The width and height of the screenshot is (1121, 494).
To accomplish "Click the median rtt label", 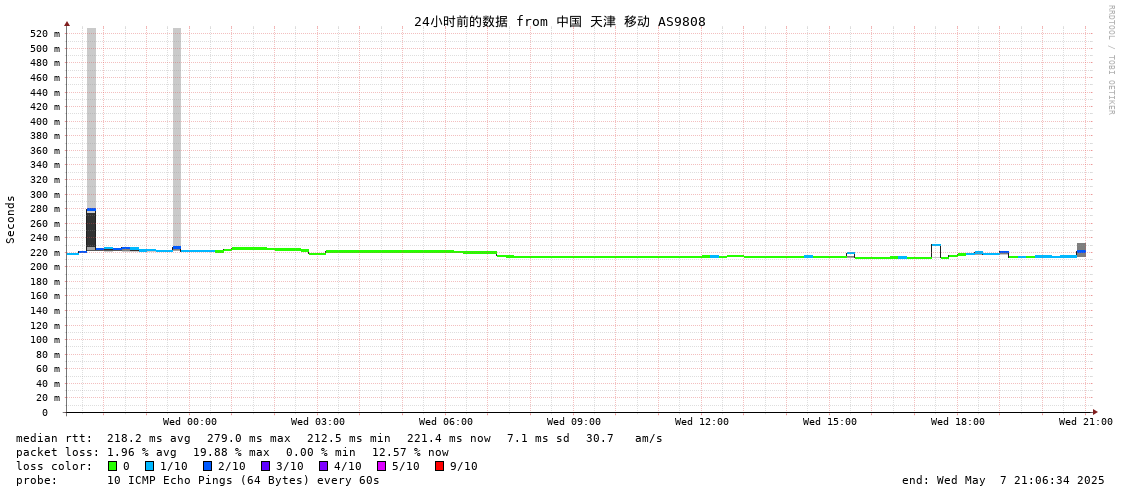I will 54,438.
